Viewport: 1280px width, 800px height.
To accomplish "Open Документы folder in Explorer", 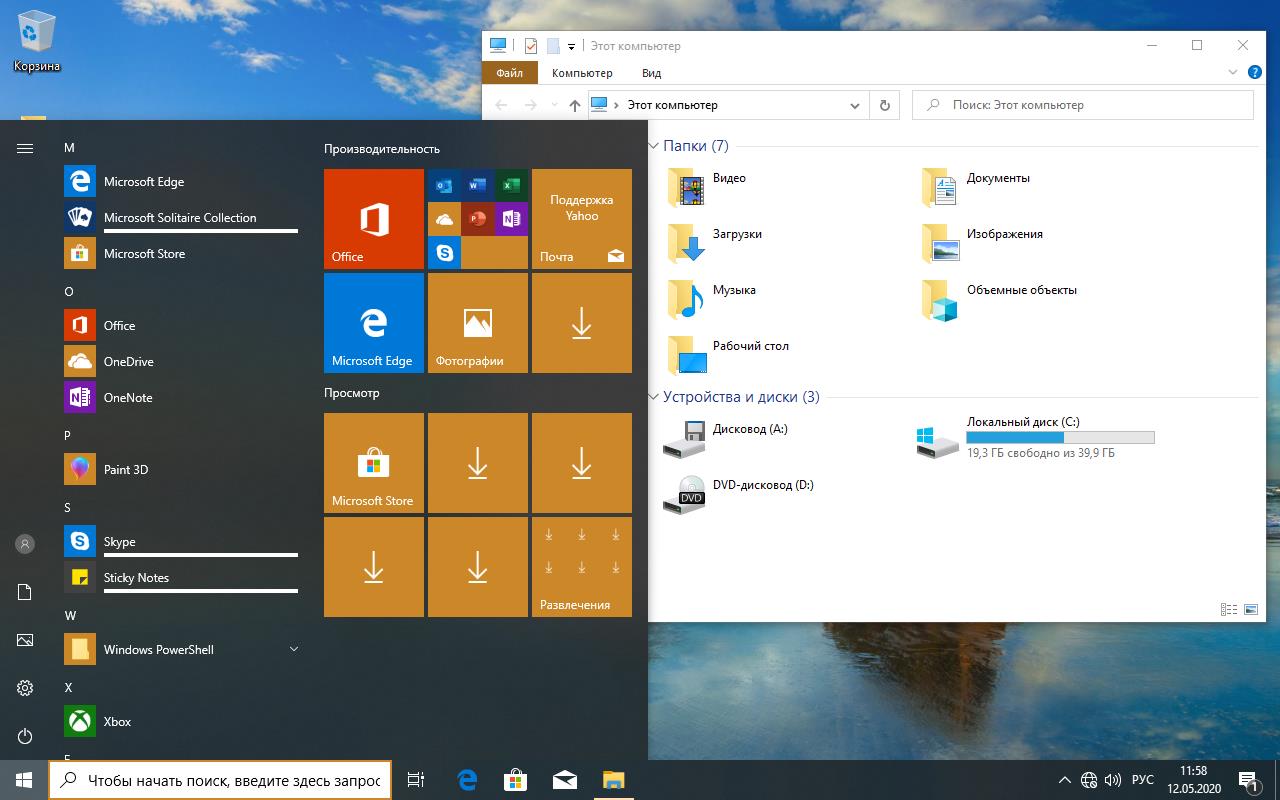I will [x=977, y=187].
